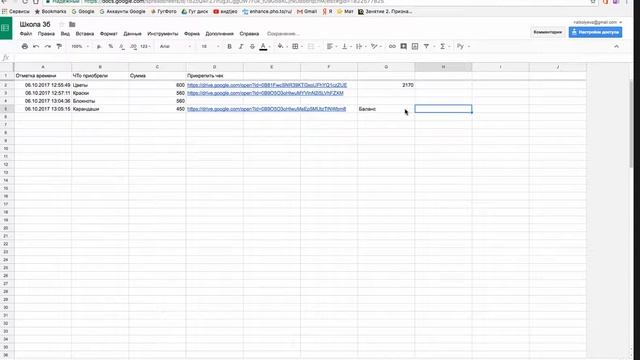Screen dimensions: 640x360
Task: Click the insert chart icon
Action: [415, 47]
